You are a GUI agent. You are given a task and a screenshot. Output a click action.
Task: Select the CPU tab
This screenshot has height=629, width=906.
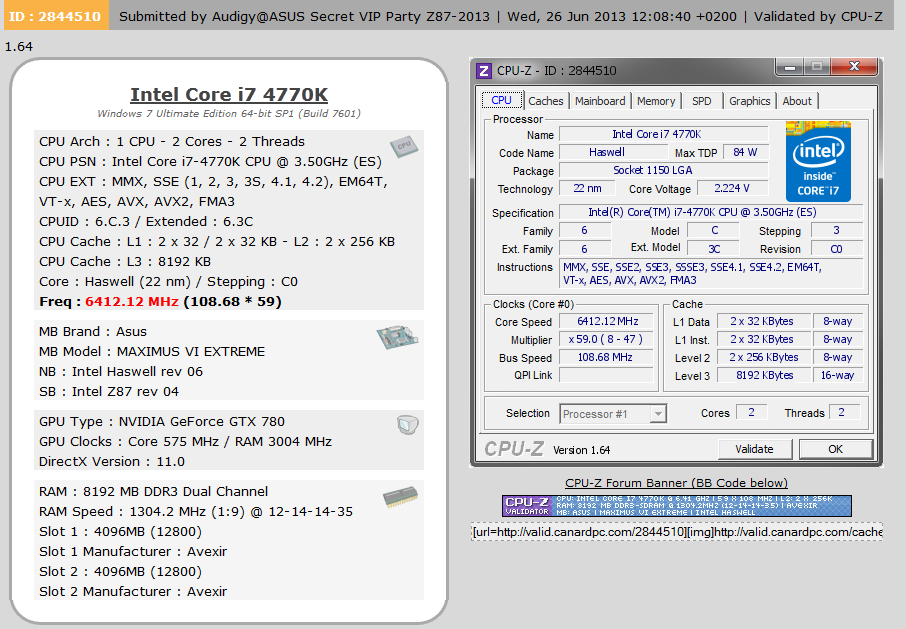tap(502, 100)
